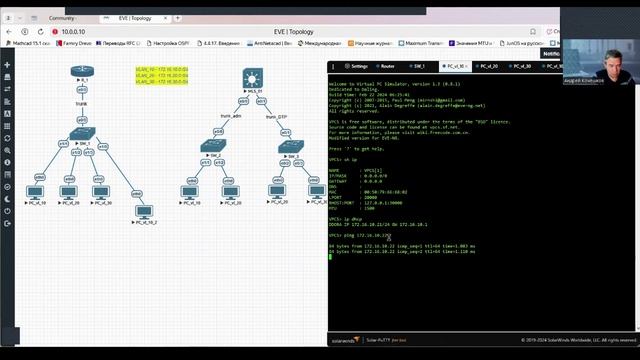Image resolution: width=640 pixels, height=360 pixels.
Task: Click Logout icon in EVE sidebar
Action: pyautogui.click(x=7, y=224)
